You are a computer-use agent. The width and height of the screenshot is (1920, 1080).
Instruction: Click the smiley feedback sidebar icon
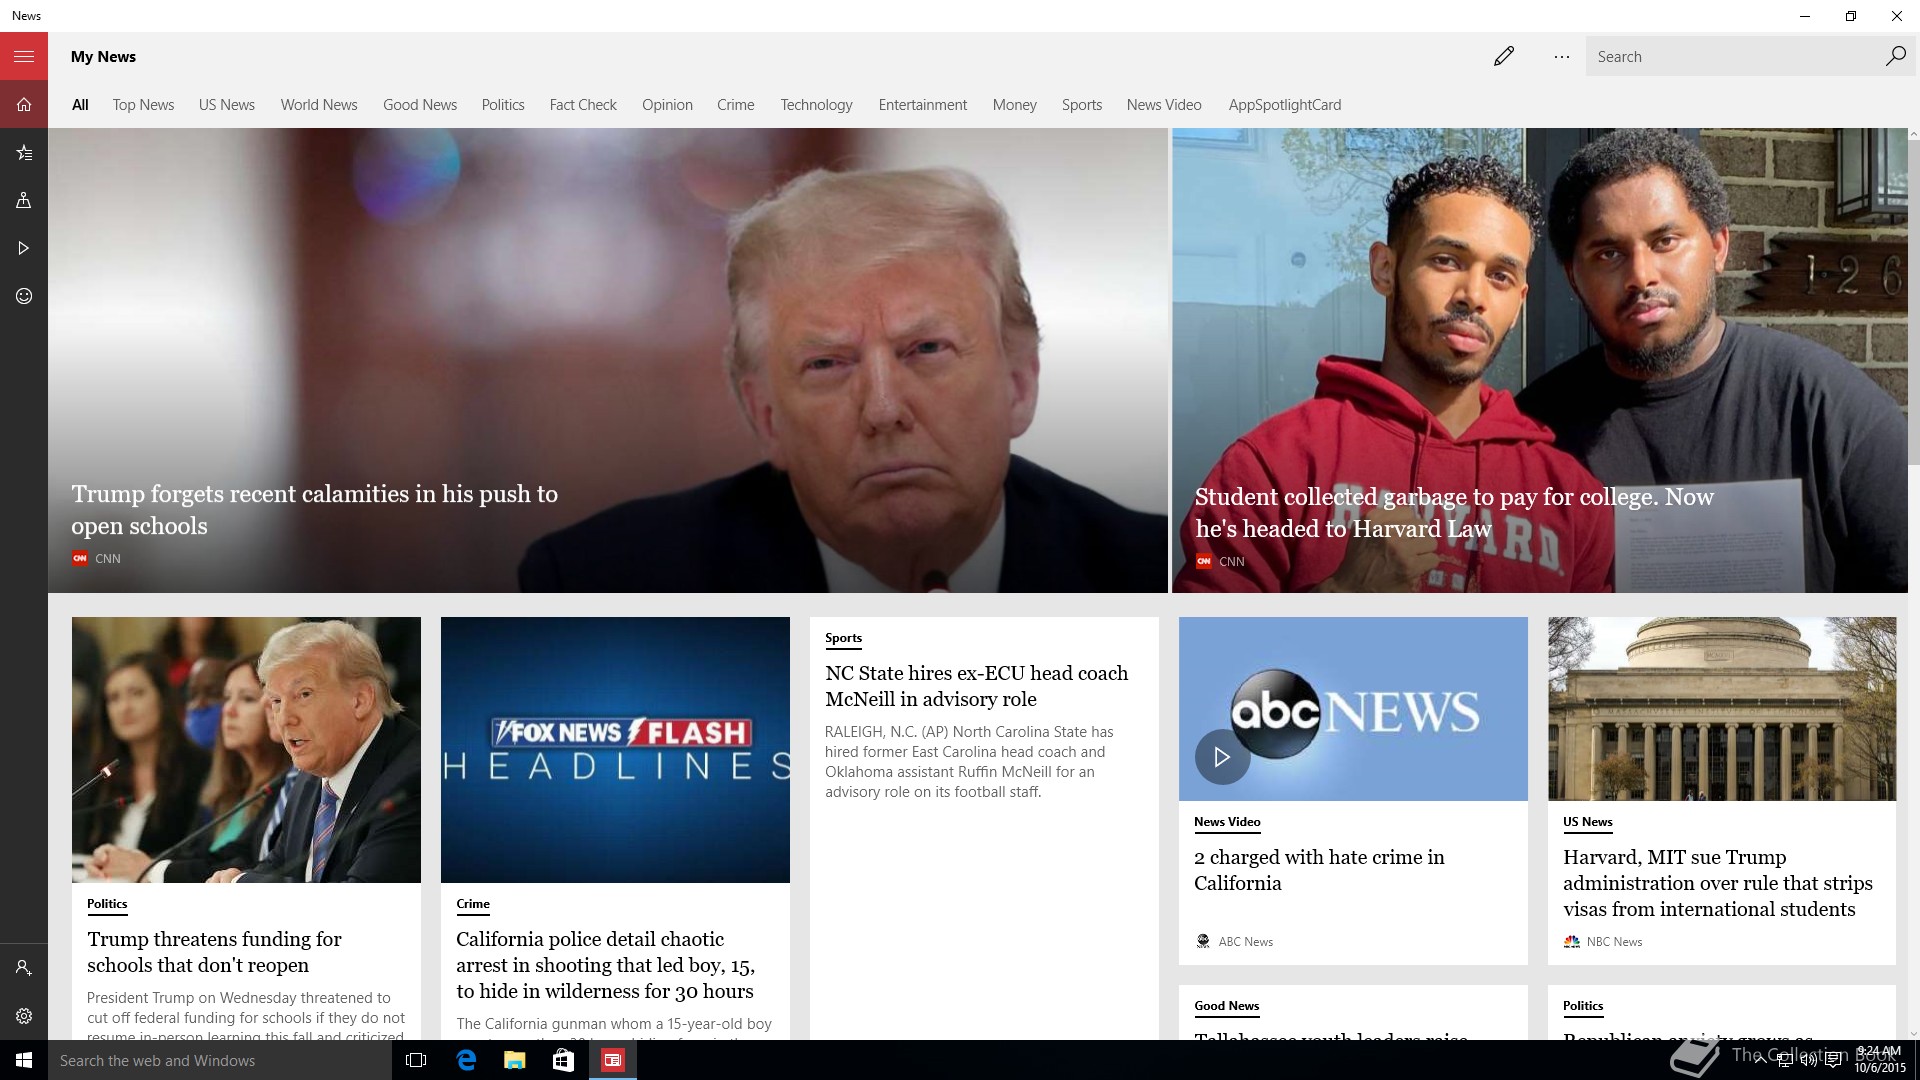(24, 296)
